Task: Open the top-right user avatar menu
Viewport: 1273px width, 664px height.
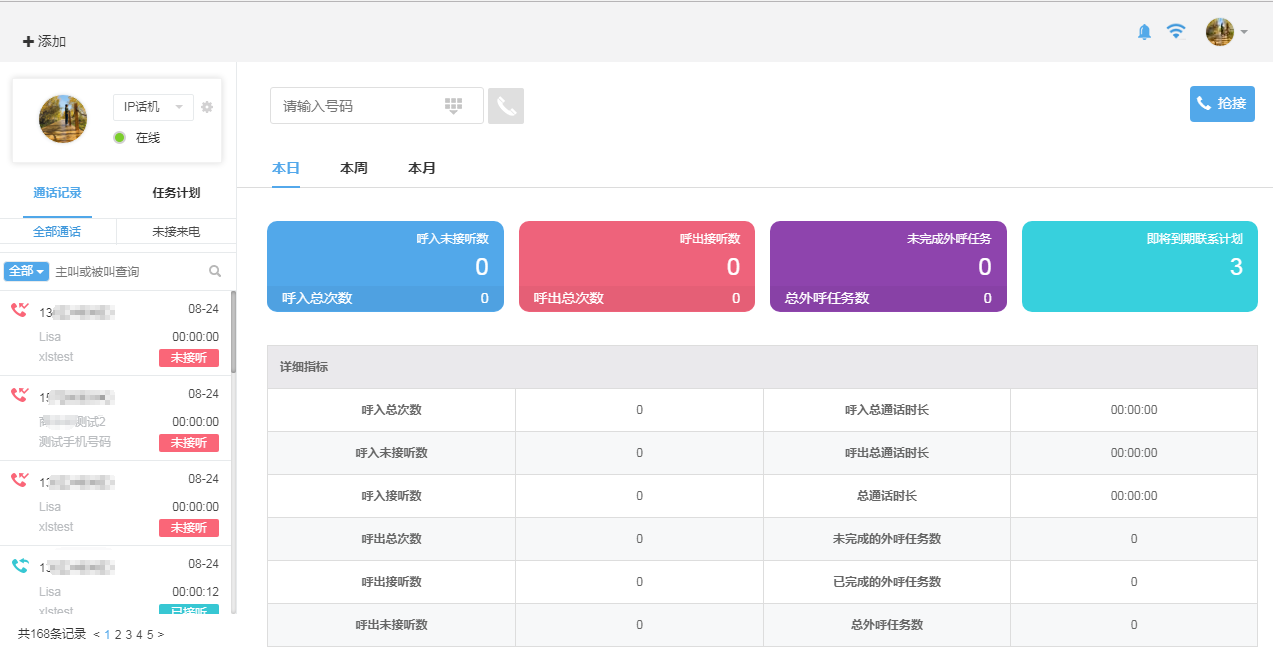Action: (x=1226, y=32)
